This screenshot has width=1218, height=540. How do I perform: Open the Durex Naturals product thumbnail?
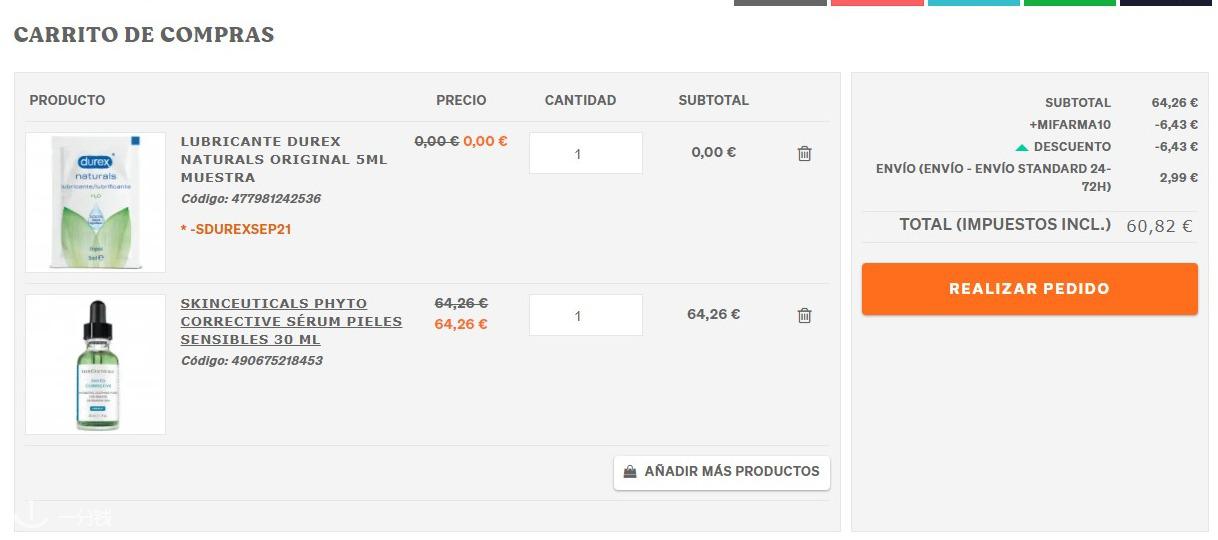[95, 203]
